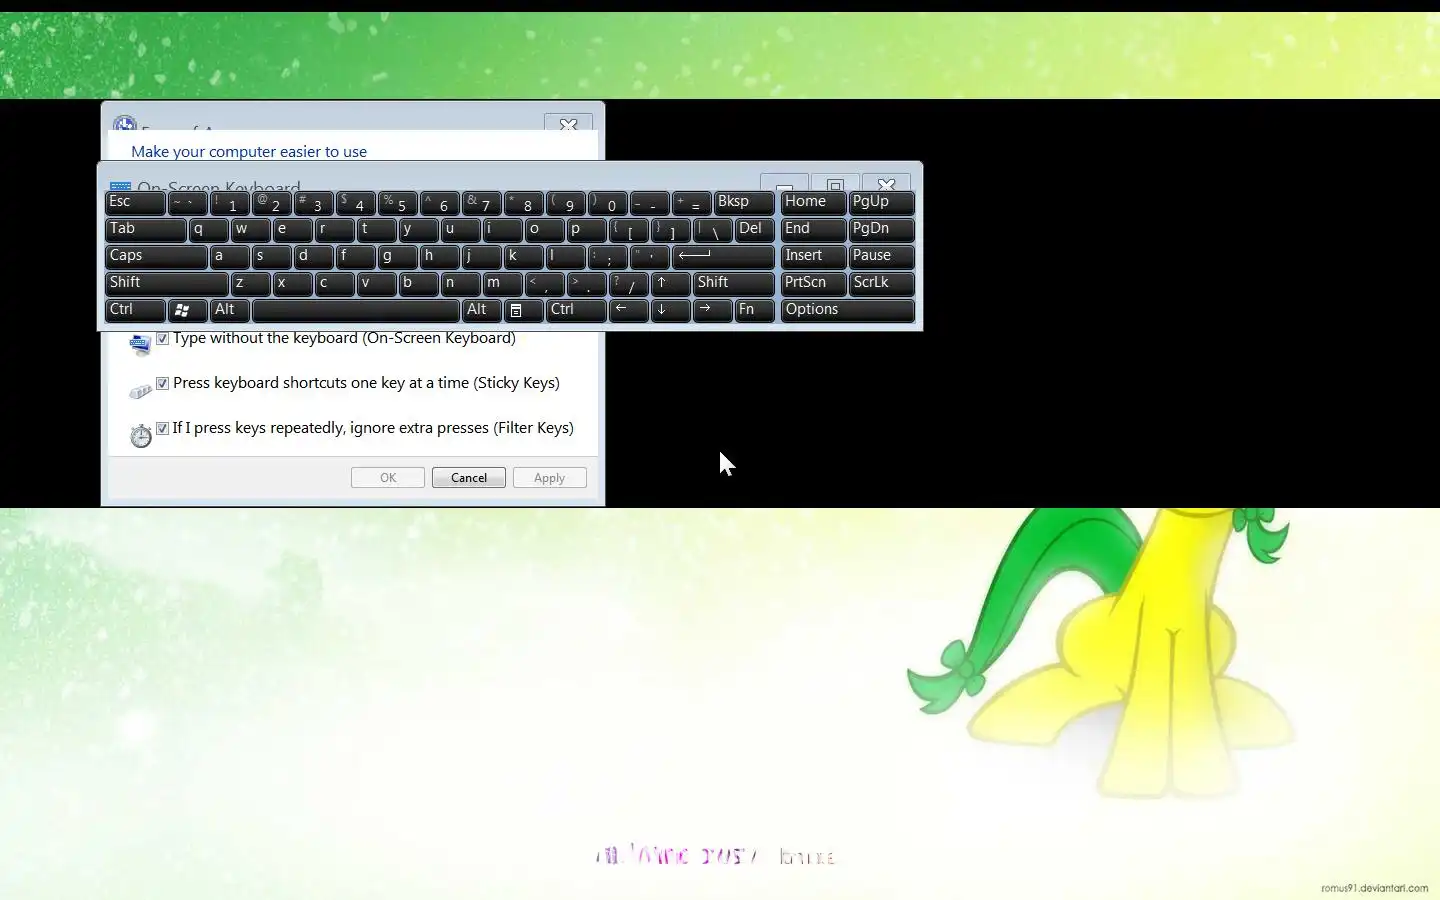Click the PgDn key
The width and height of the screenshot is (1440, 900).
pyautogui.click(x=881, y=230)
